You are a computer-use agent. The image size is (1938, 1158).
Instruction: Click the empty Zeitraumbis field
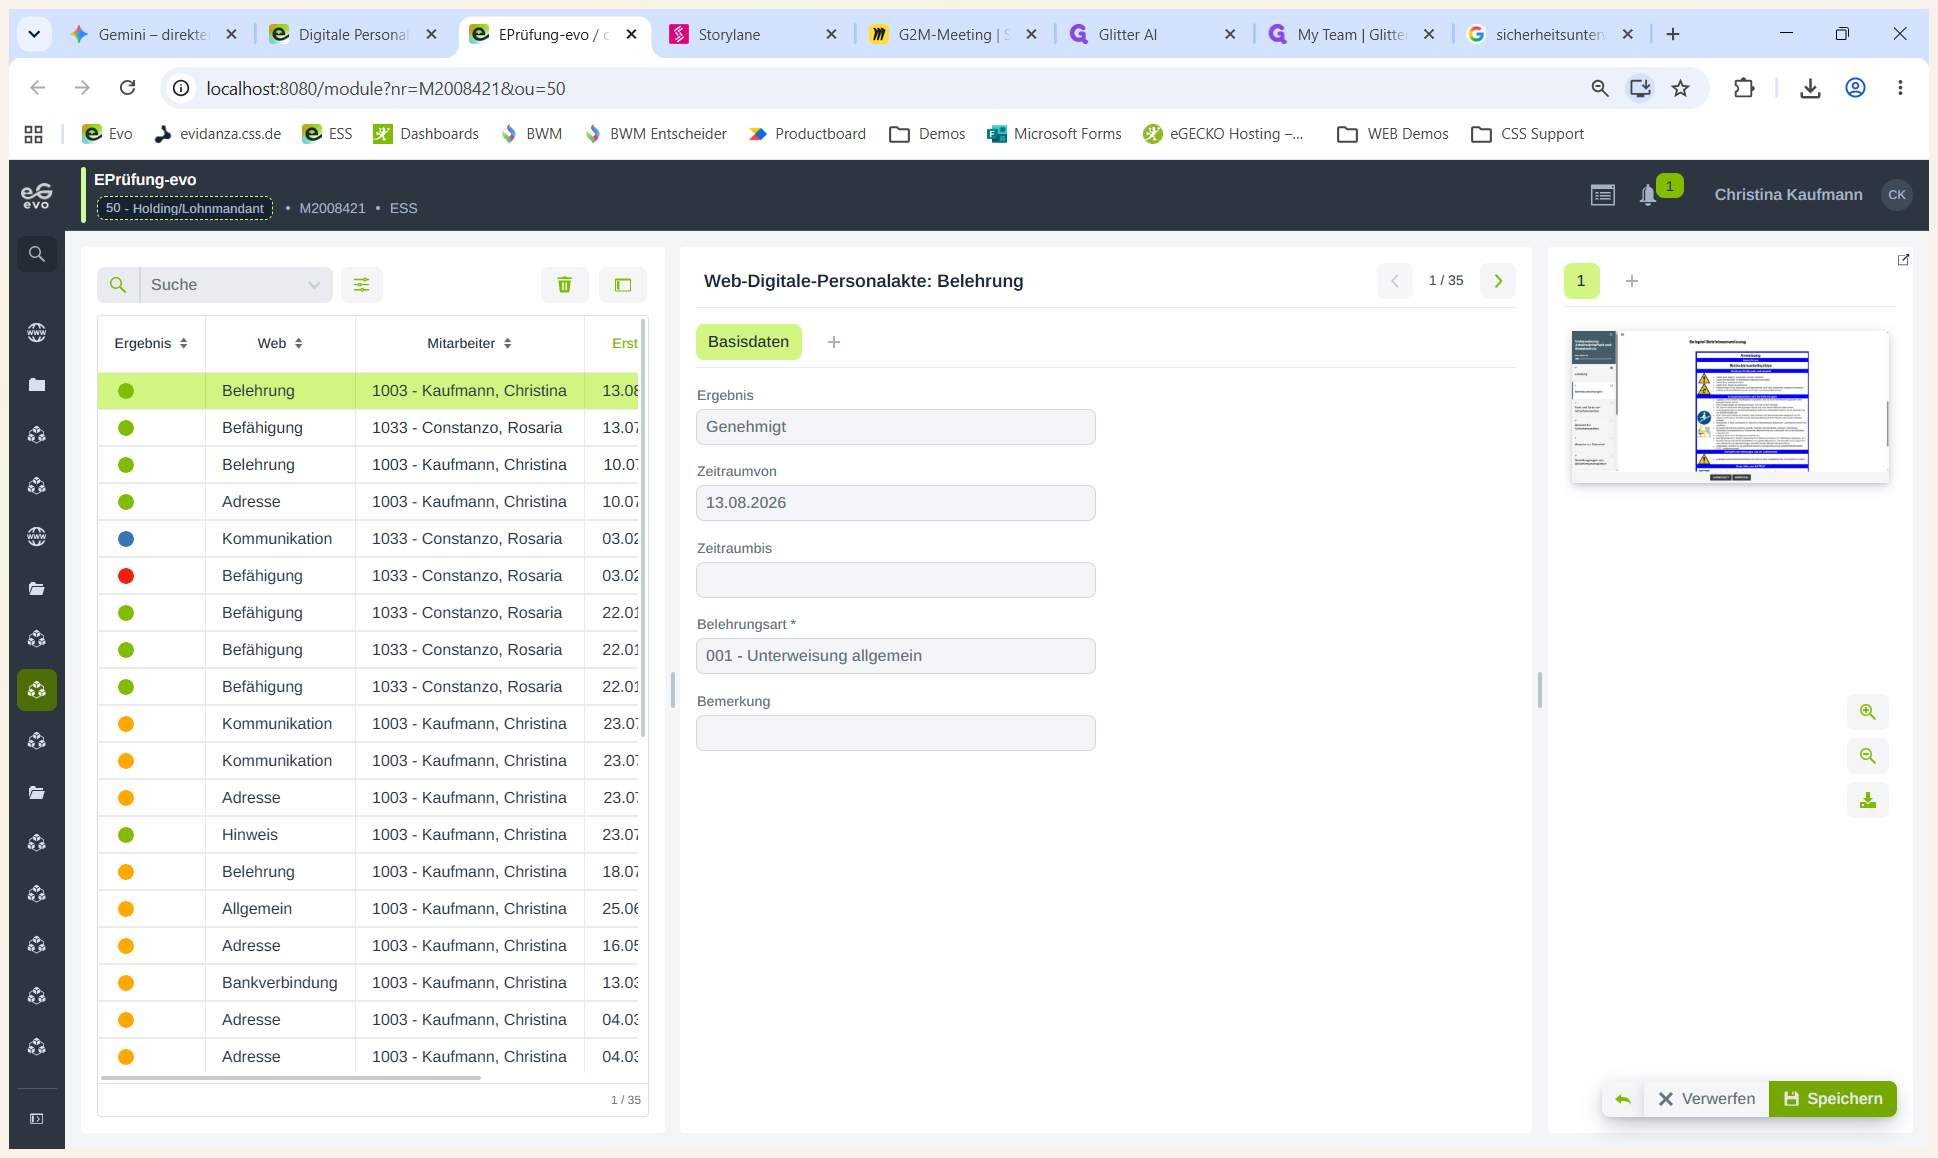896,580
